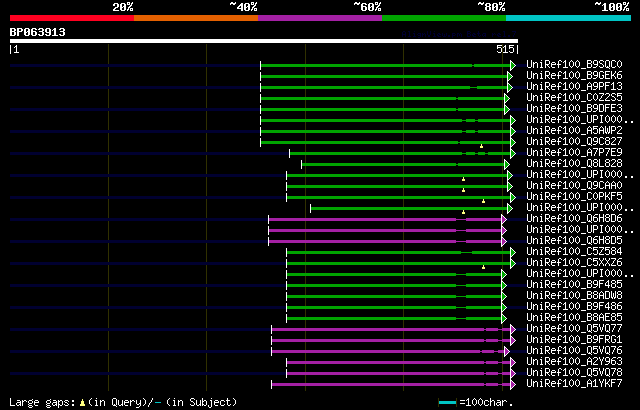640x410 pixels.
Task: Click the red 20% identity legend segment
Action: (72, 18)
